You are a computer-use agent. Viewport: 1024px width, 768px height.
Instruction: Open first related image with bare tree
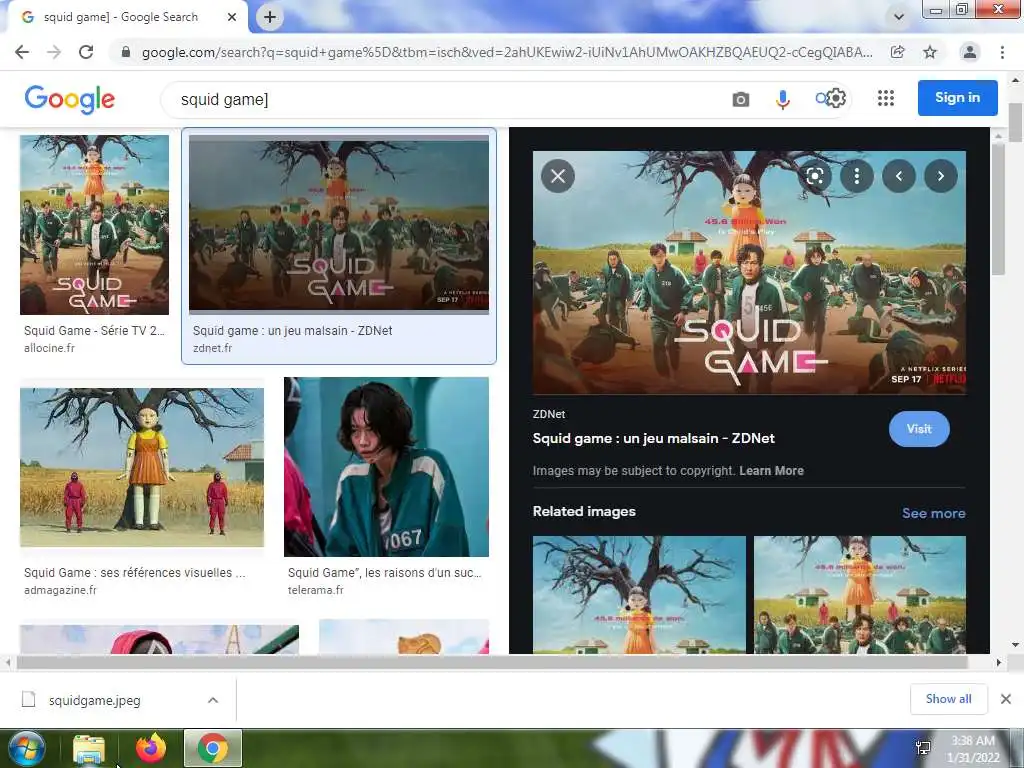point(639,594)
